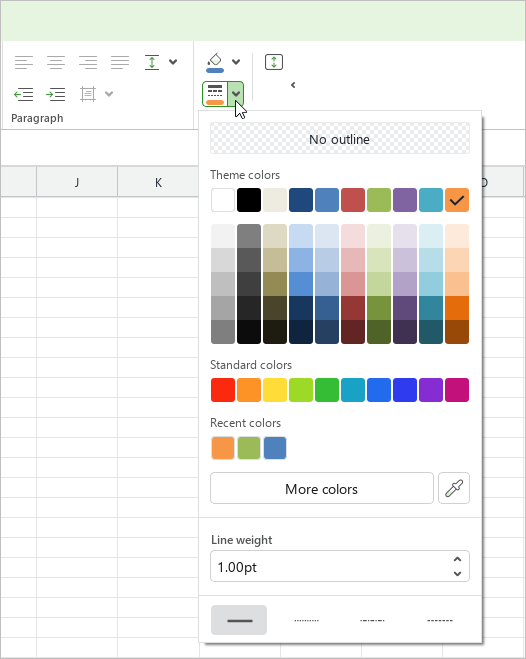Choose No outline option
The width and height of the screenshot is (526, 659).
pos(340,138)
